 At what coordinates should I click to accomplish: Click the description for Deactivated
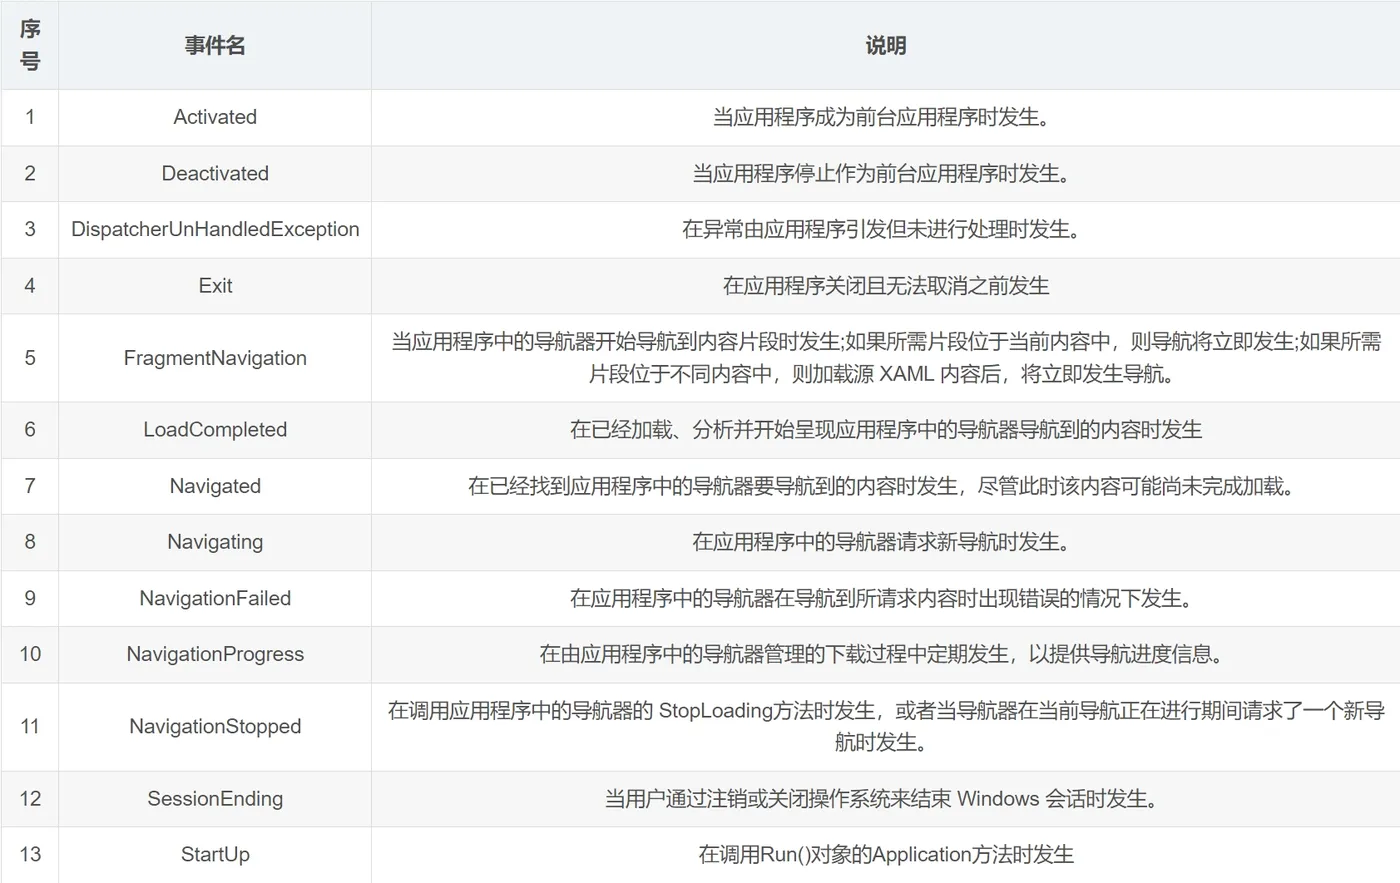tap(885, 173)
